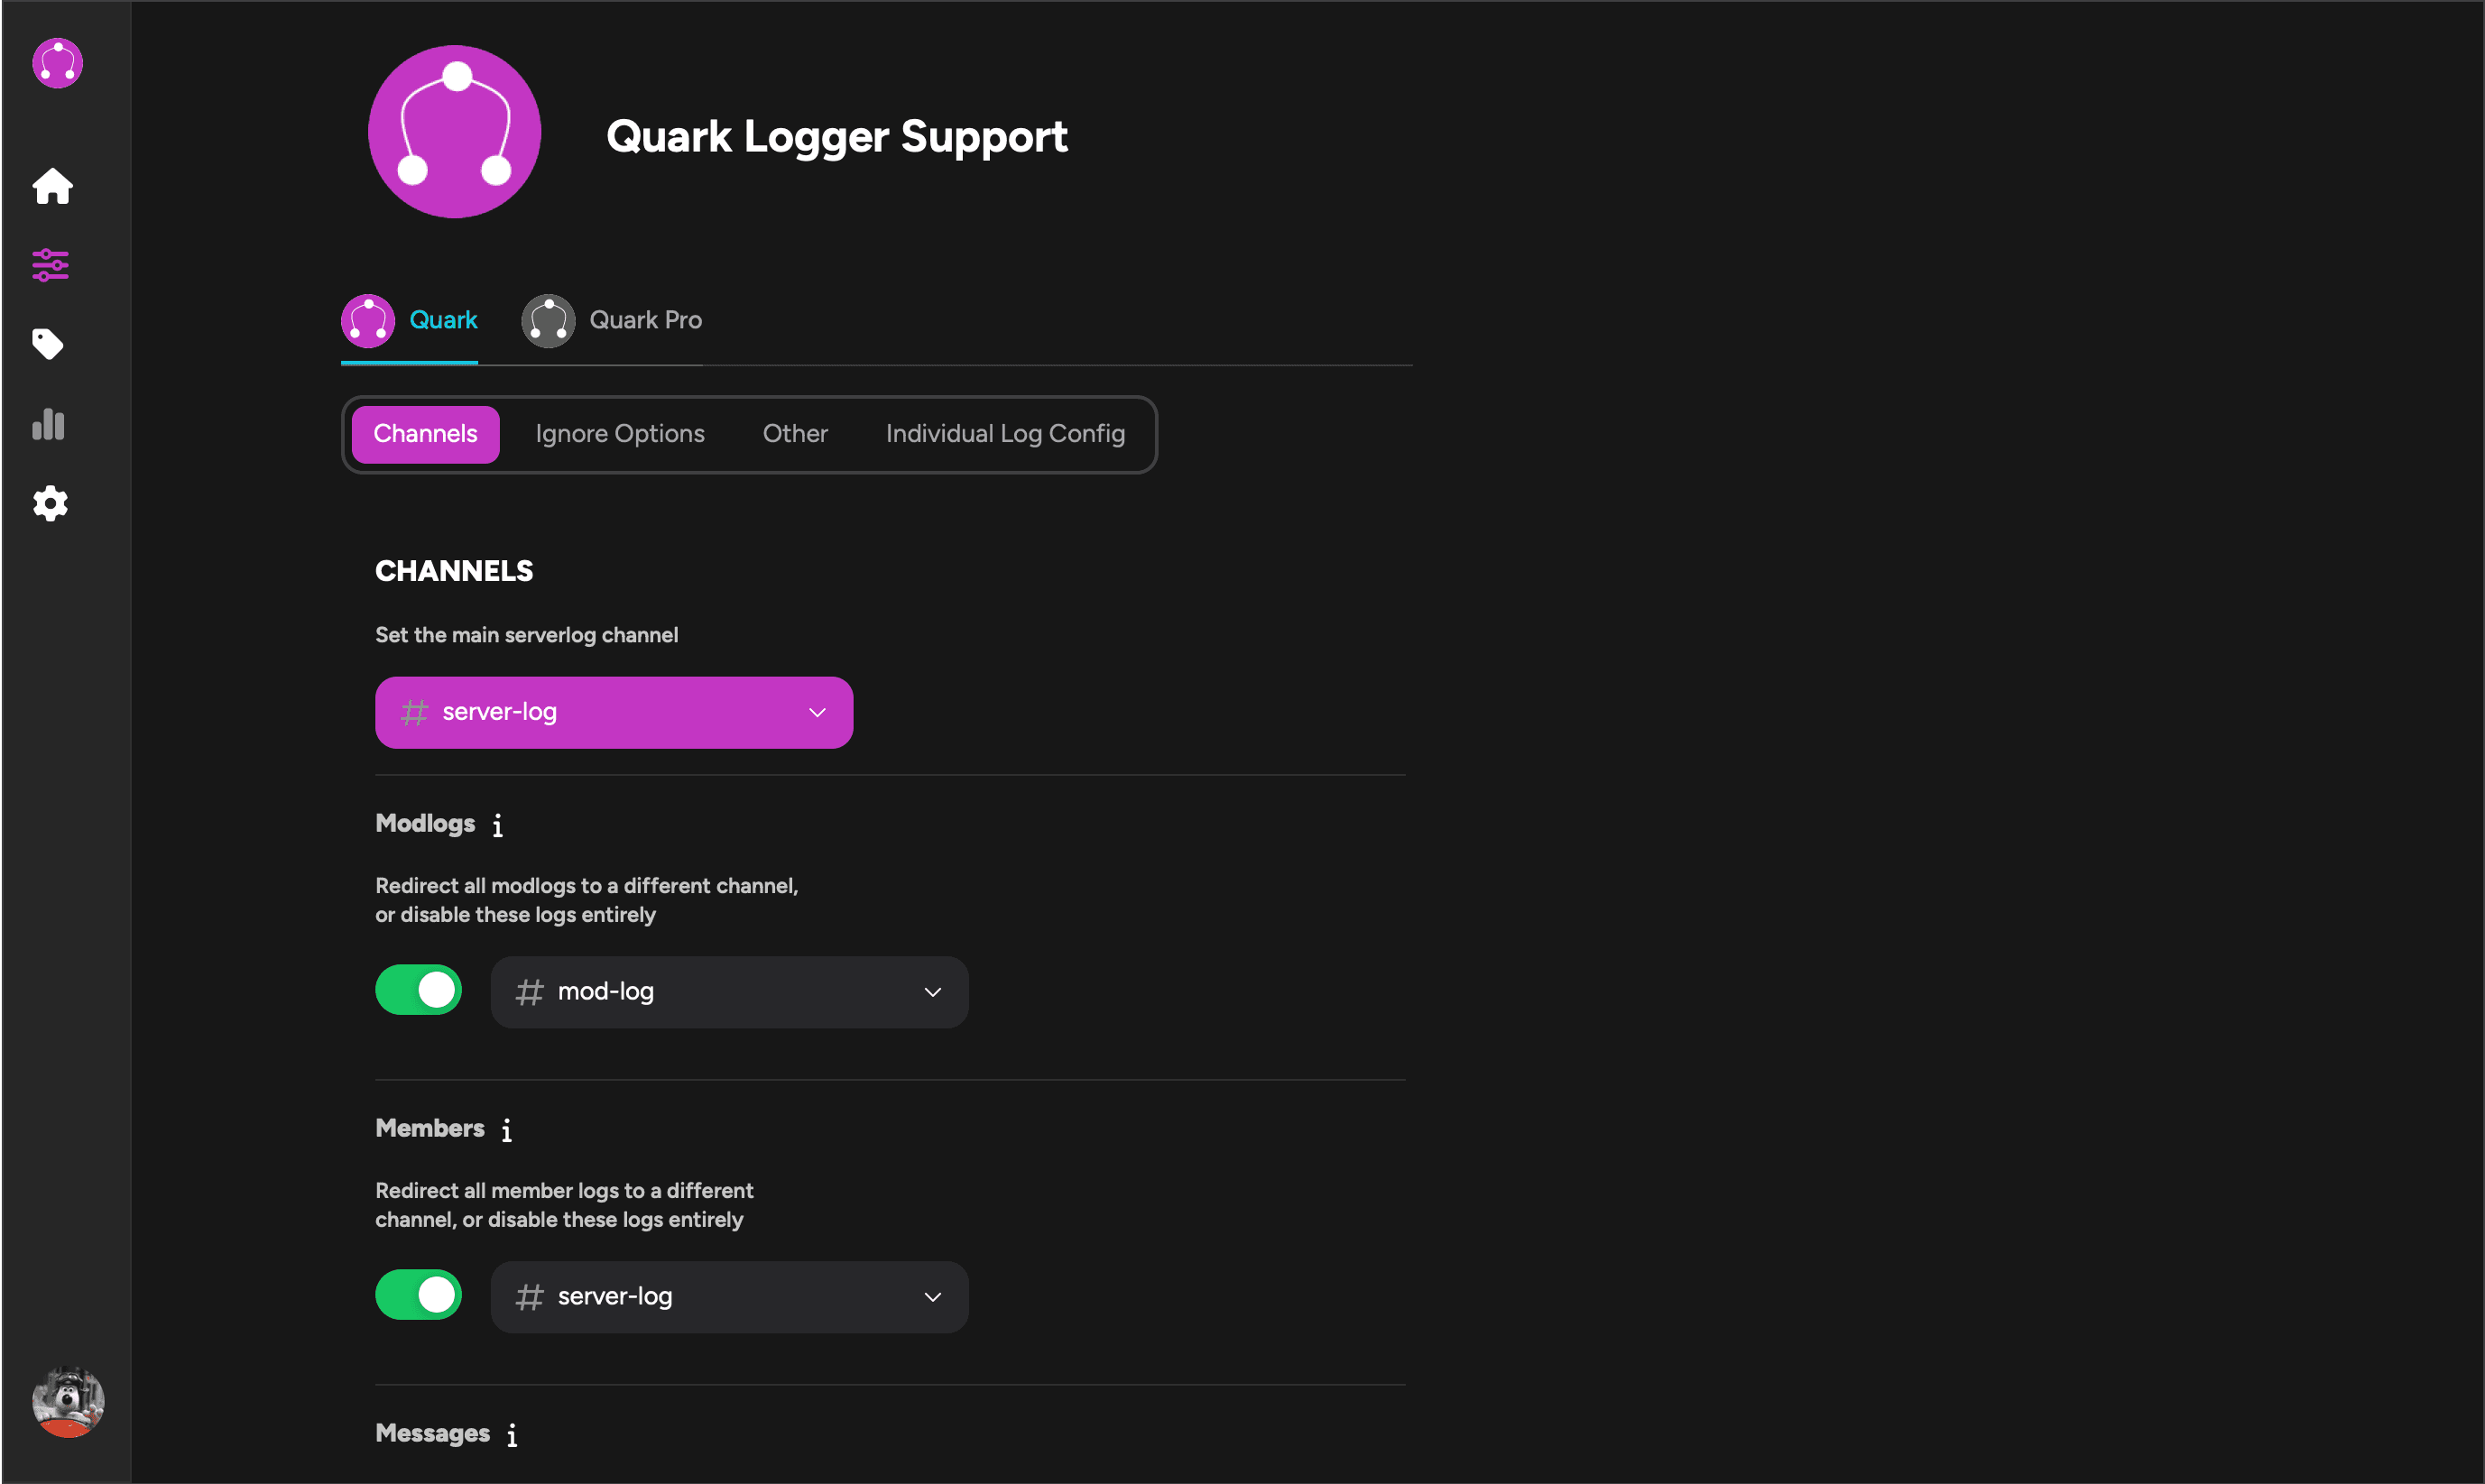This screenshot has width=2485, height=1484.
Task: Click the Channels pill button
Action: (x=424, y=434)
